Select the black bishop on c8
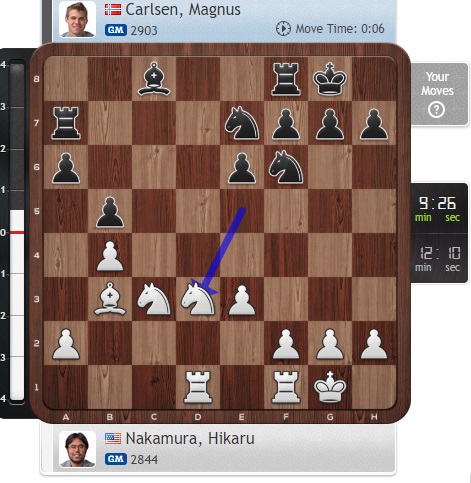 tap(154, 79)
